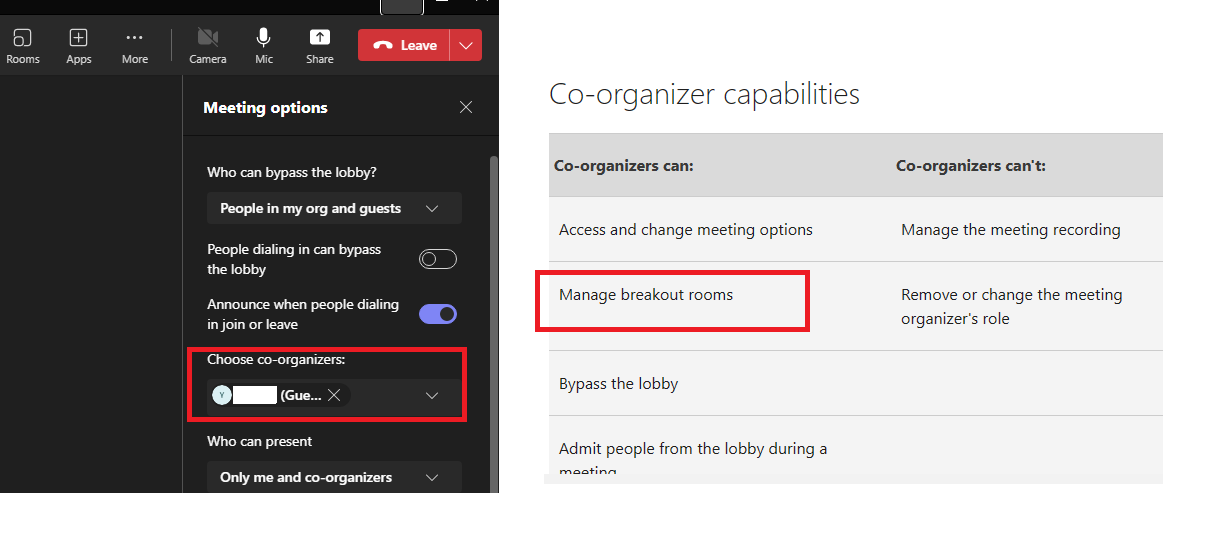Select 'Bypass the lobby' table cell
The image size is (1205, 534).
click(x=618, y=383)
